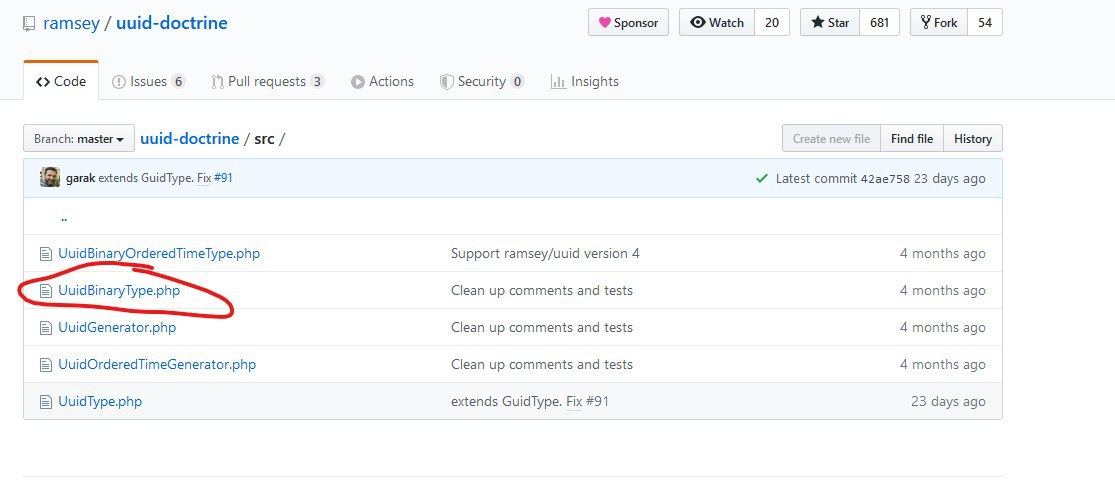Screen dimensions: 1115x499
Task: Open the commit hash 42ae758
Action: click(x=885, y=178)
